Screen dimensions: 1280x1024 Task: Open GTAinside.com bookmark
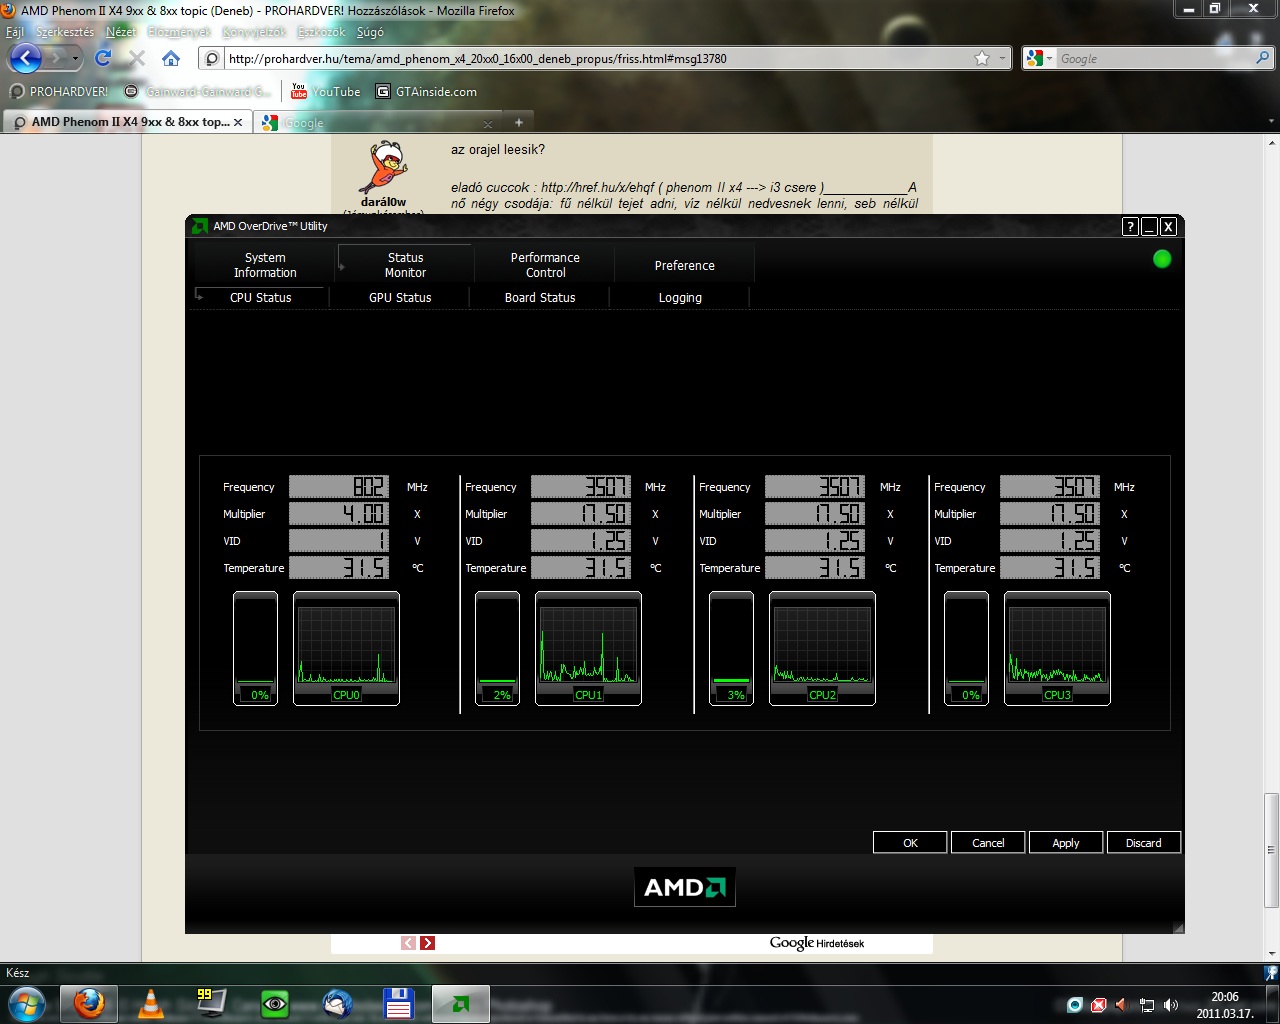click(x=426, y=91)
